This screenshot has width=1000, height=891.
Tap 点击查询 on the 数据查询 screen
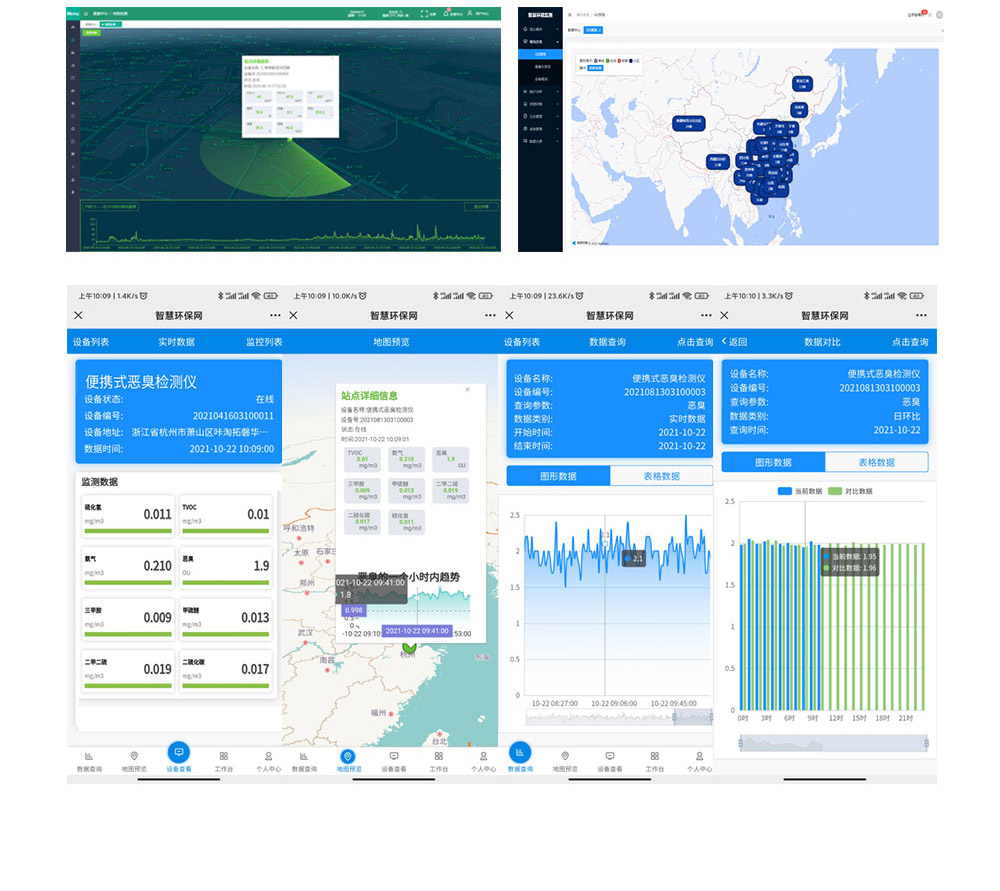[x=695, y=342]
